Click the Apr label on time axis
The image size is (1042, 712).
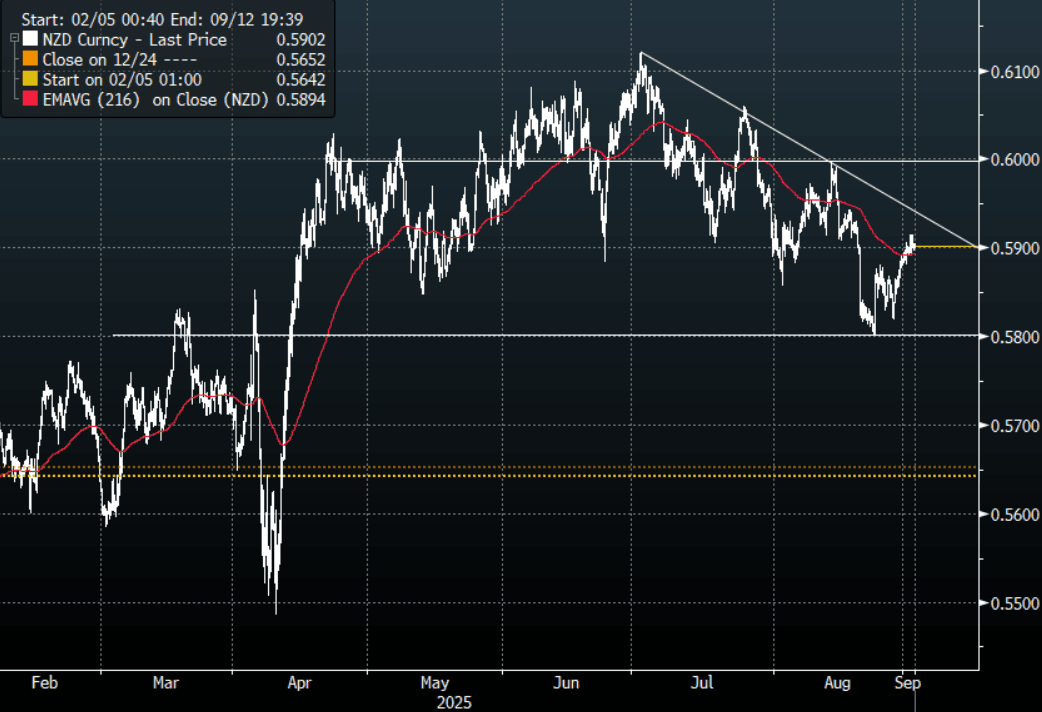point(299,683)
